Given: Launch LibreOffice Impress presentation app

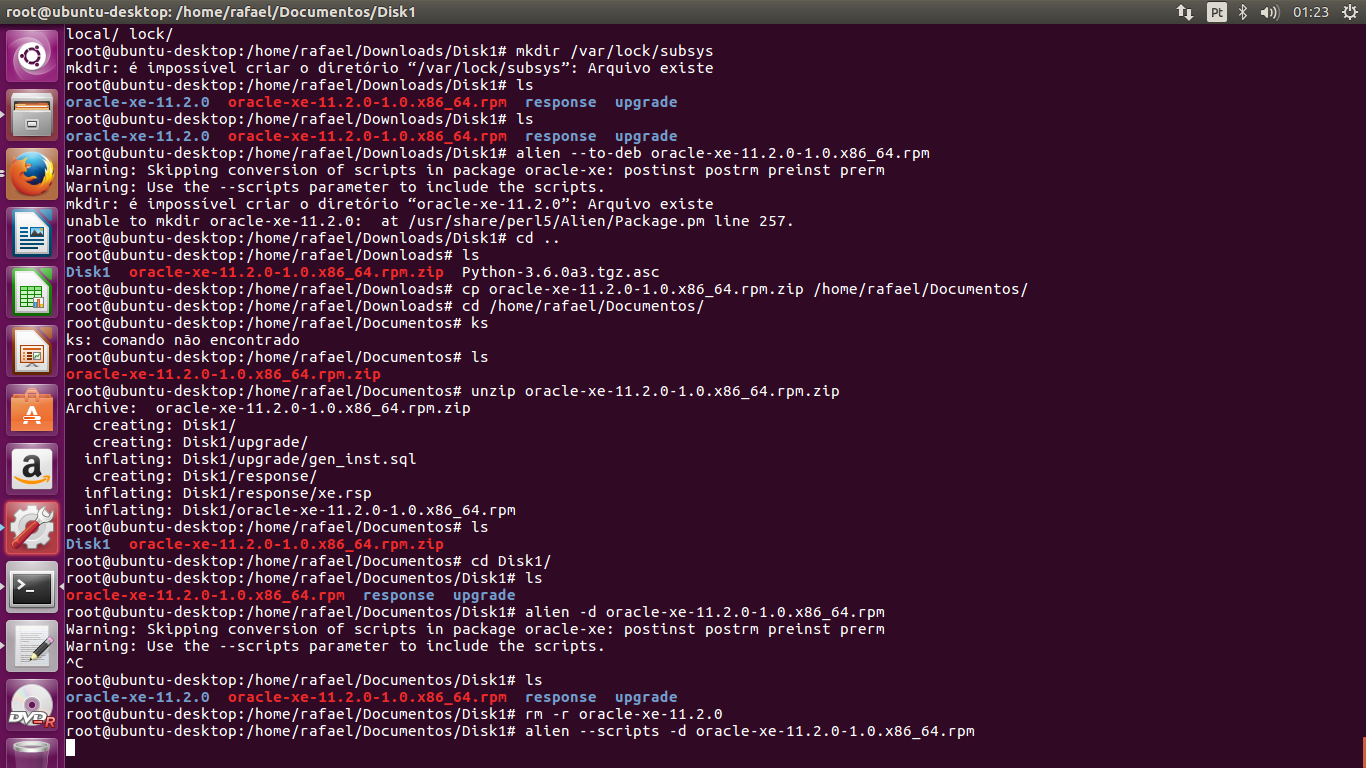Looking at the screenshot, I should point(32,352).
